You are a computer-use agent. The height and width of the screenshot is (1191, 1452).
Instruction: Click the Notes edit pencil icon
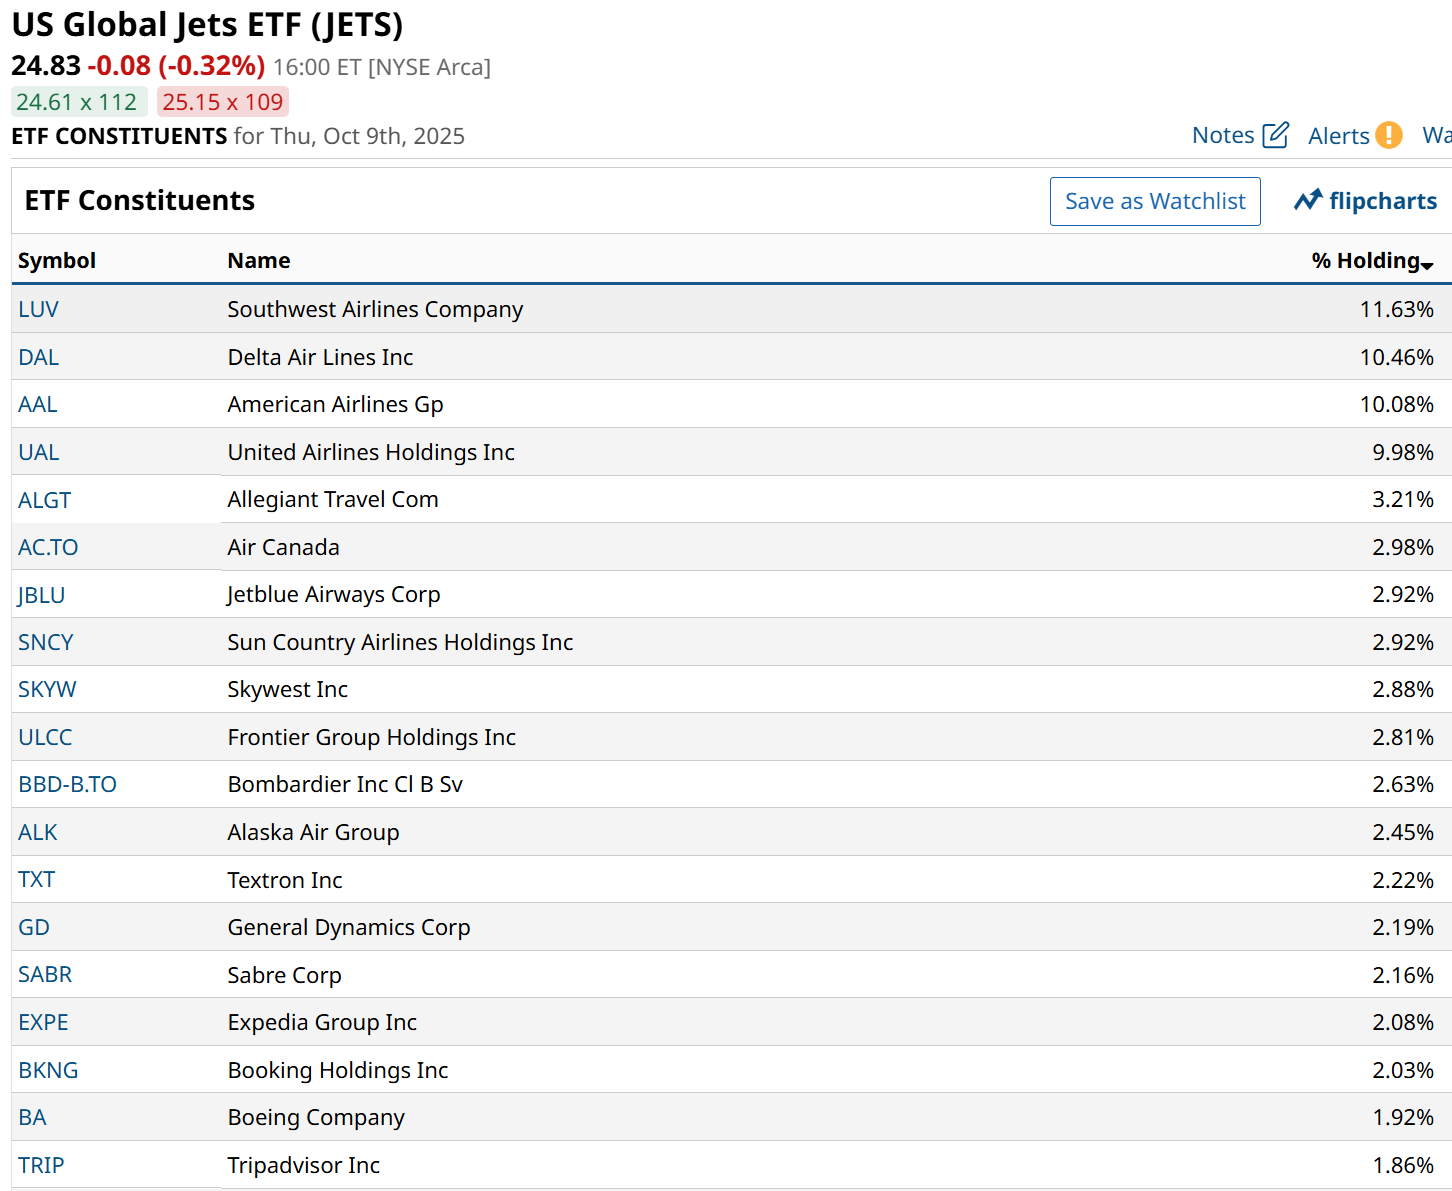[x=1276, y=135]
